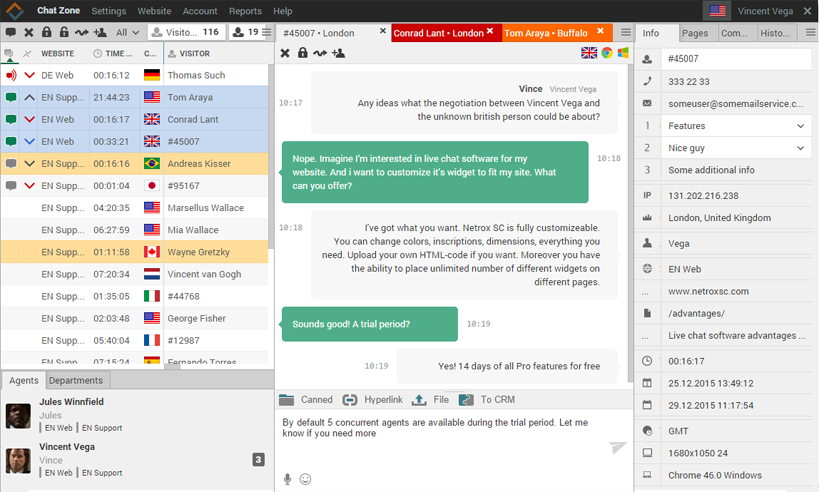
Task: Click the add agent icon in visitor toolbar
Action: pos(100,32)
